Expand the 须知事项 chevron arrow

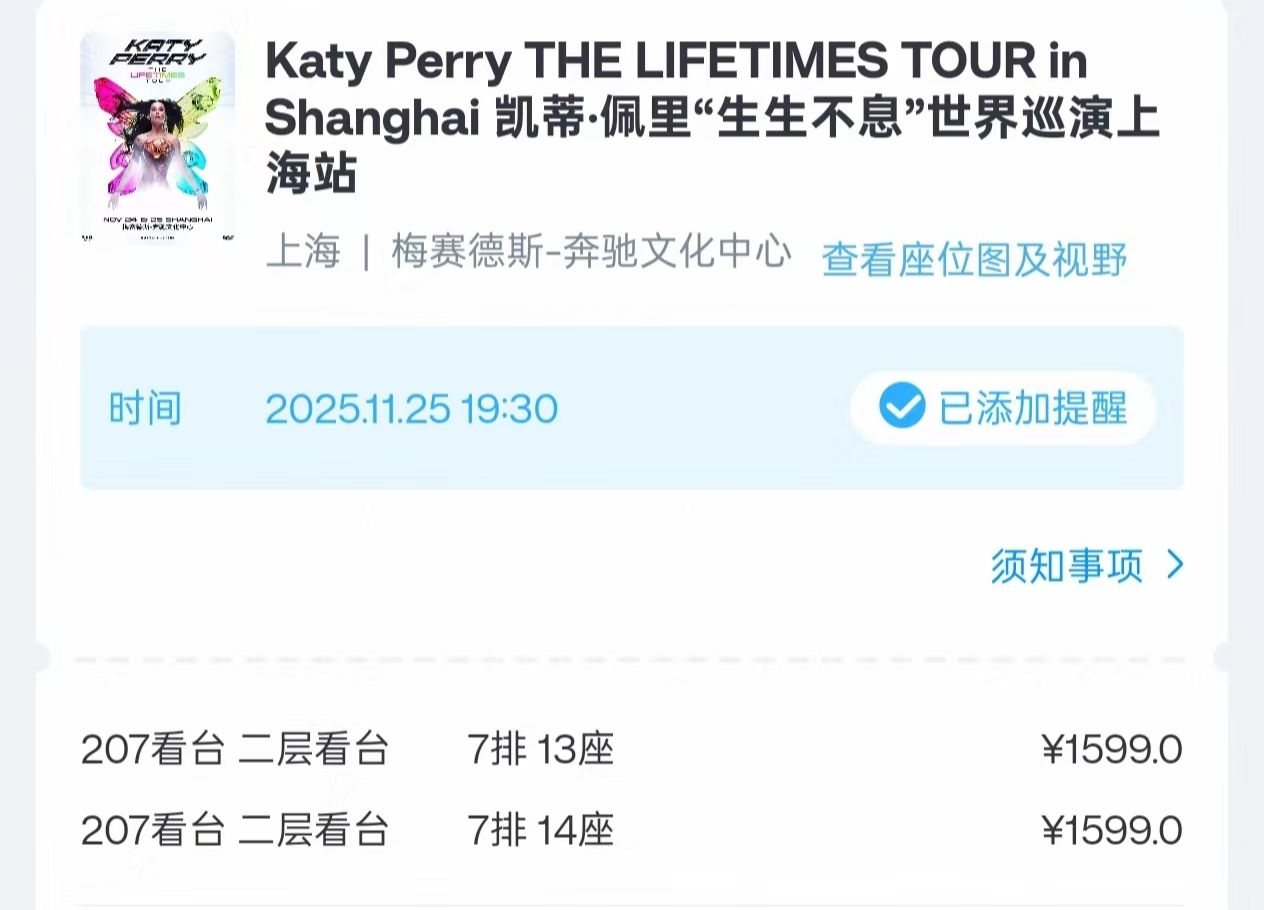[x=1175, y=565]
